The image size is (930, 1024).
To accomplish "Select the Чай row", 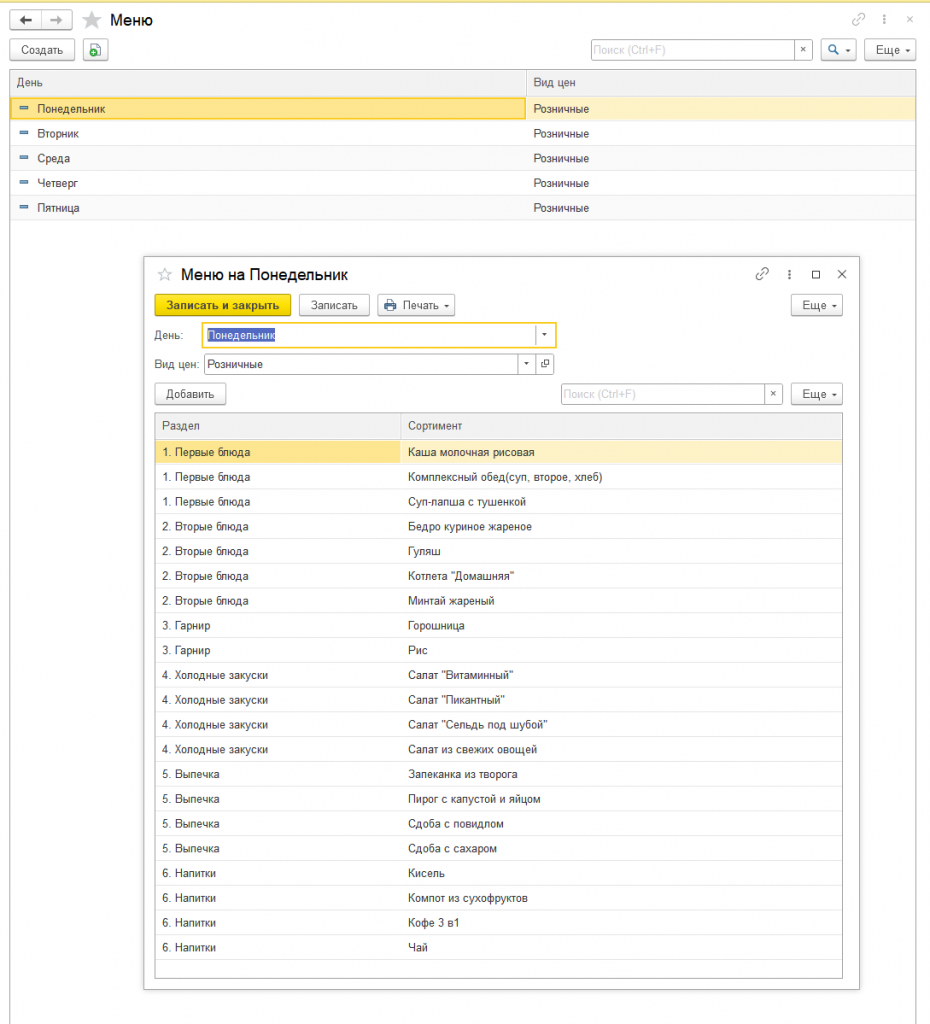I will coord(498,948).
